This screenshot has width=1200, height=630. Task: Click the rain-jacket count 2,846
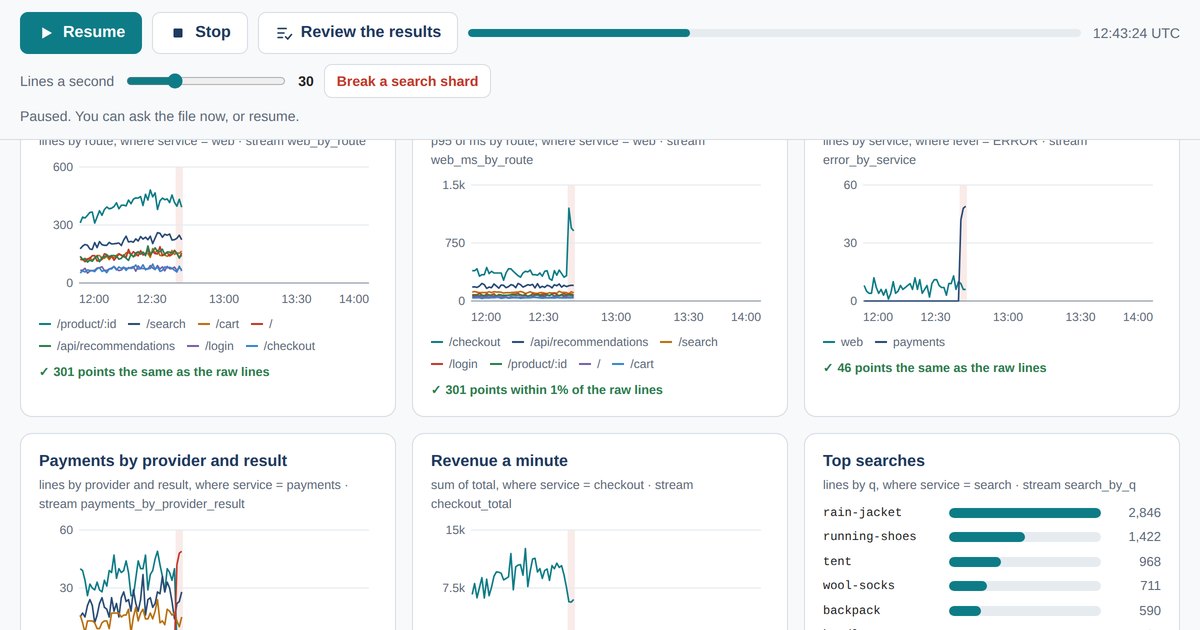tap(1144, 513)
